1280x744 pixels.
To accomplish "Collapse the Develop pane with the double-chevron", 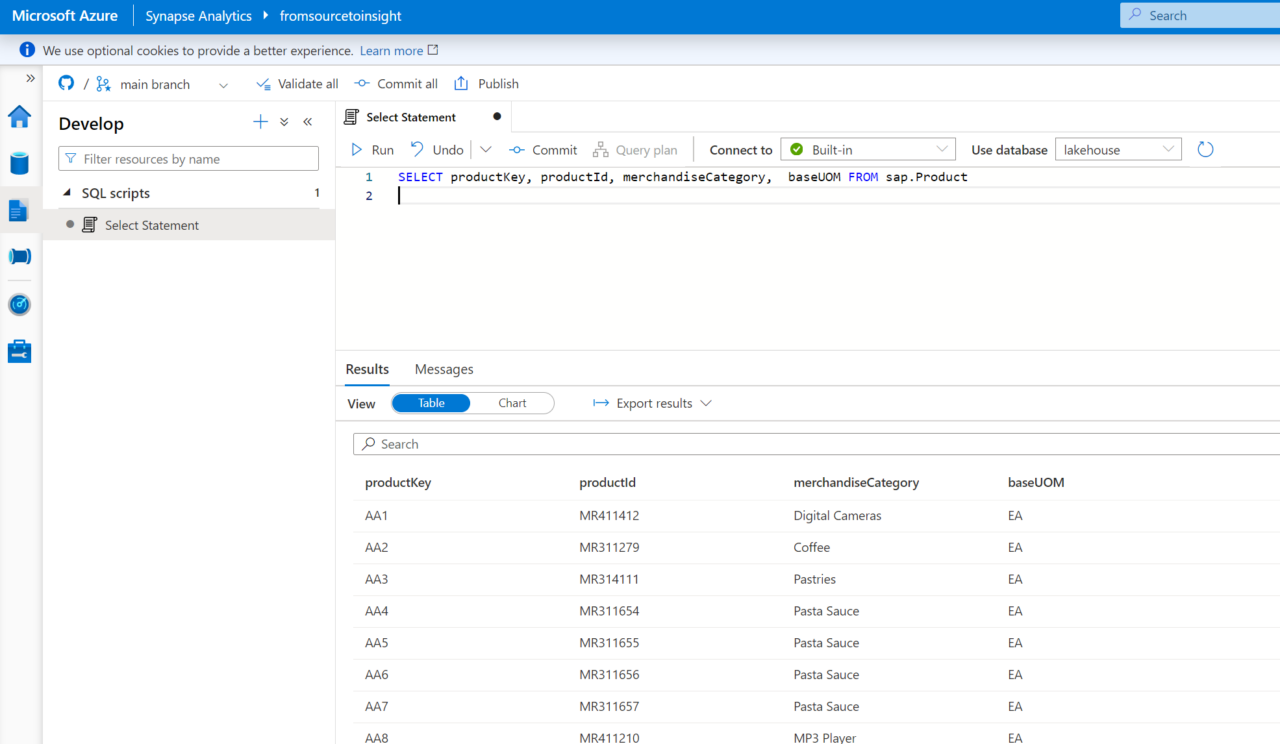I will pyautogui.click(x=307, y=121).
